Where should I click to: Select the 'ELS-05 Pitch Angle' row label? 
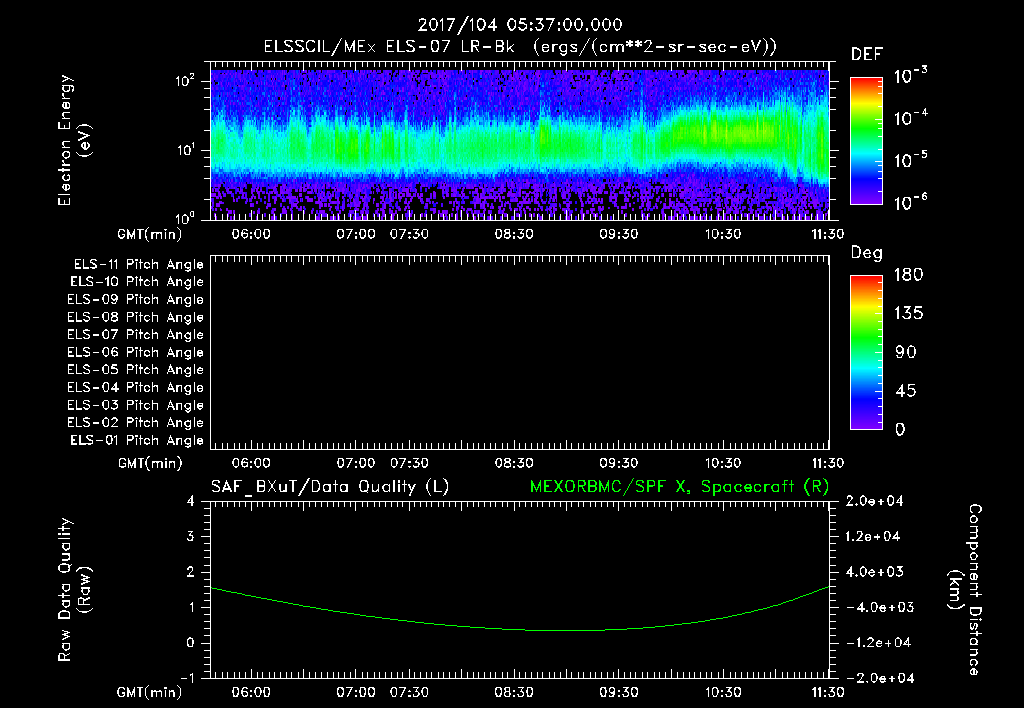(136, 370)
